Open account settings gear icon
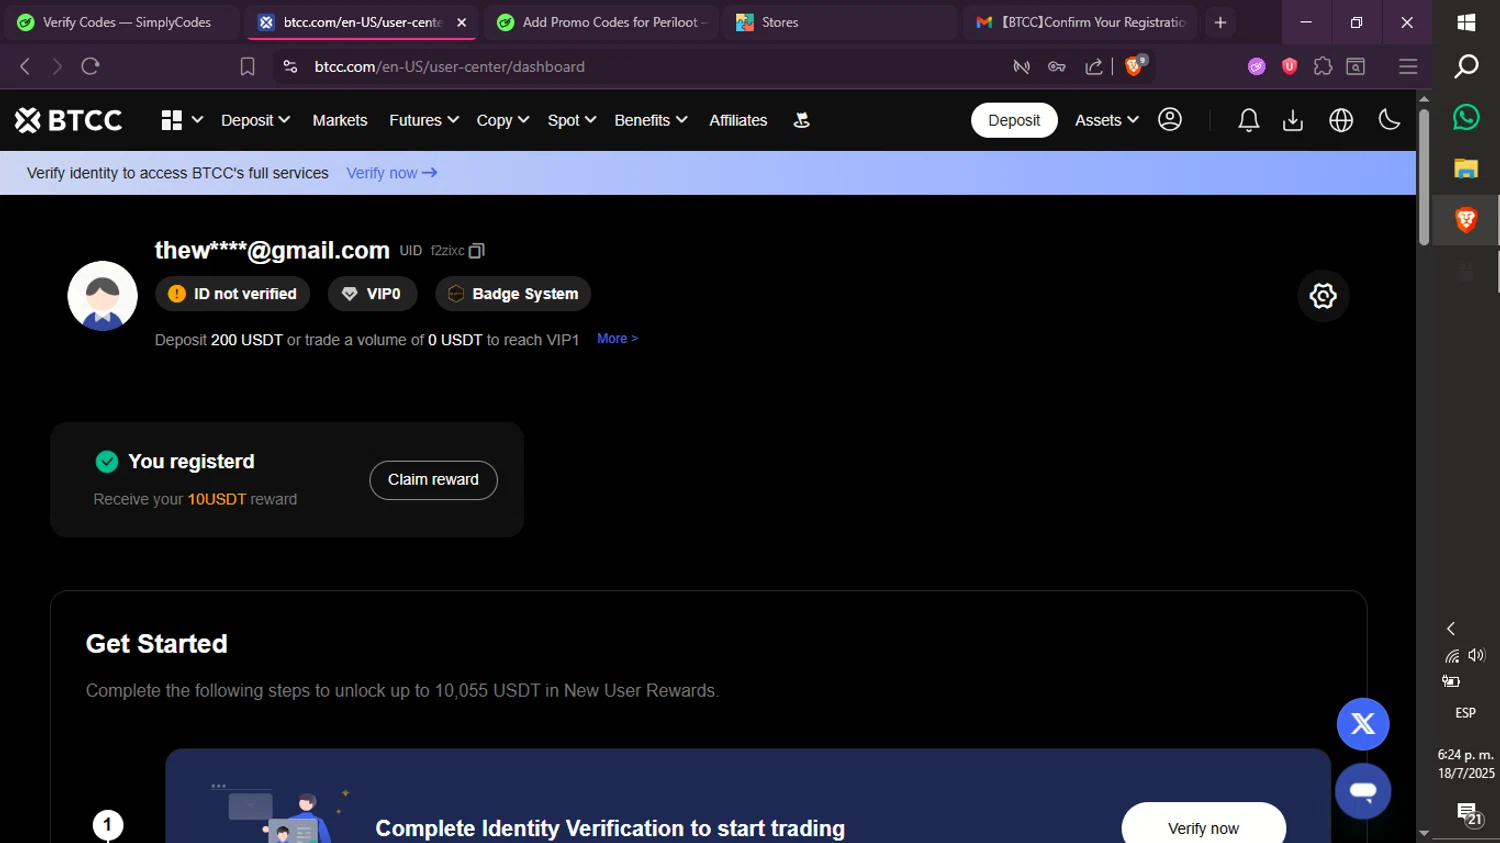 click(1323, 296)
